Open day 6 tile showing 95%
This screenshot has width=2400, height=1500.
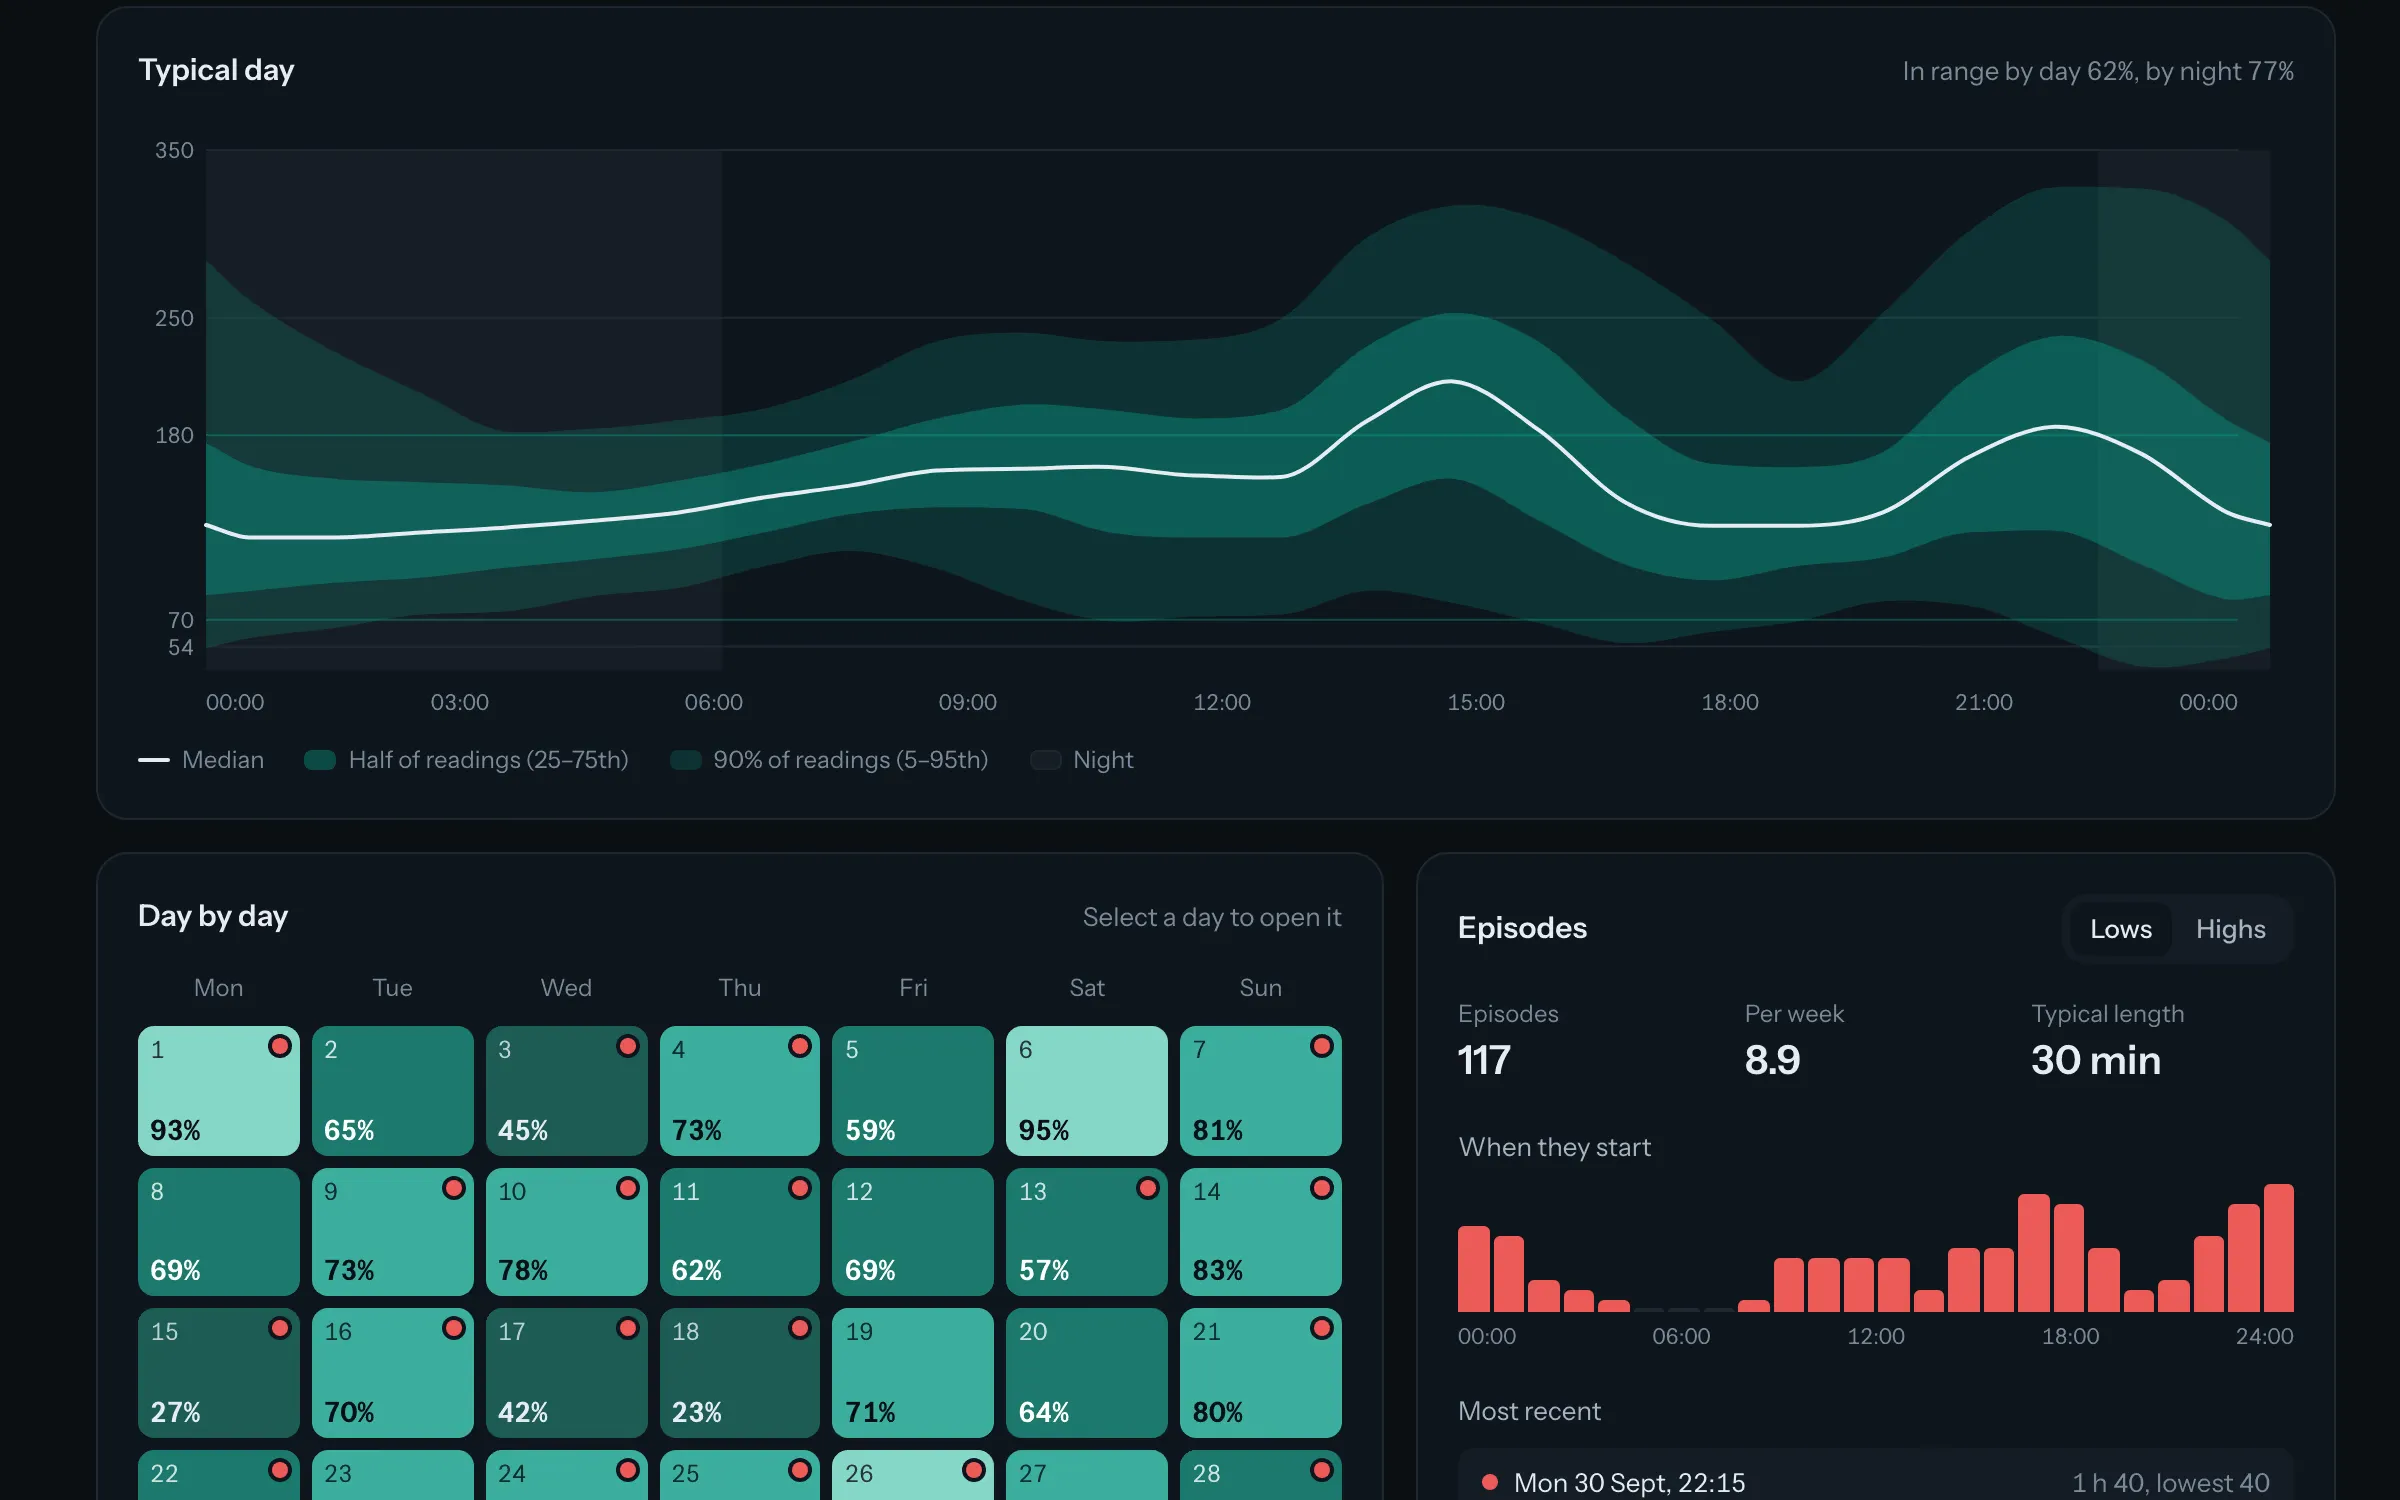pyautogui.click(x=1087, y=1090)
